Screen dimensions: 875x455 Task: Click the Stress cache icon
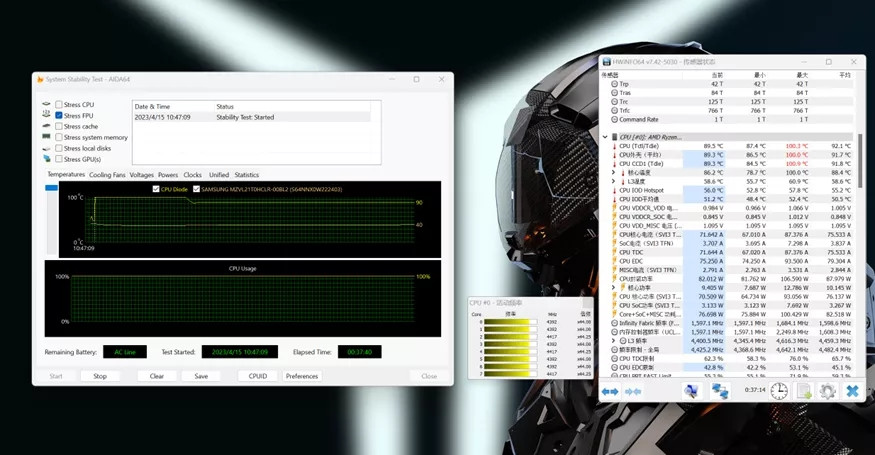tap(46, 126)
